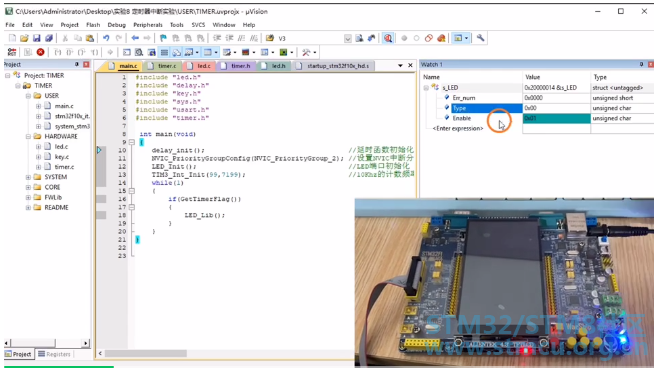Viewport: 657px width, 370px height.
Task: Disable all breakpoints icon
Action: pos(429,38)
